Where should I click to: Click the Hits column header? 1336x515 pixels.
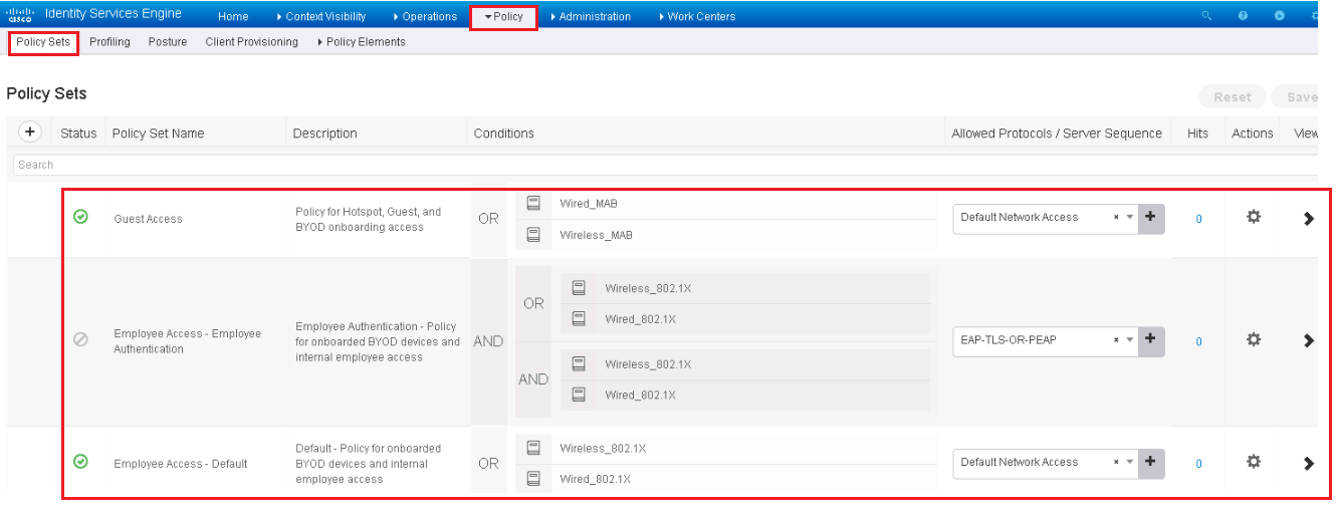(x=1198, y=133)
